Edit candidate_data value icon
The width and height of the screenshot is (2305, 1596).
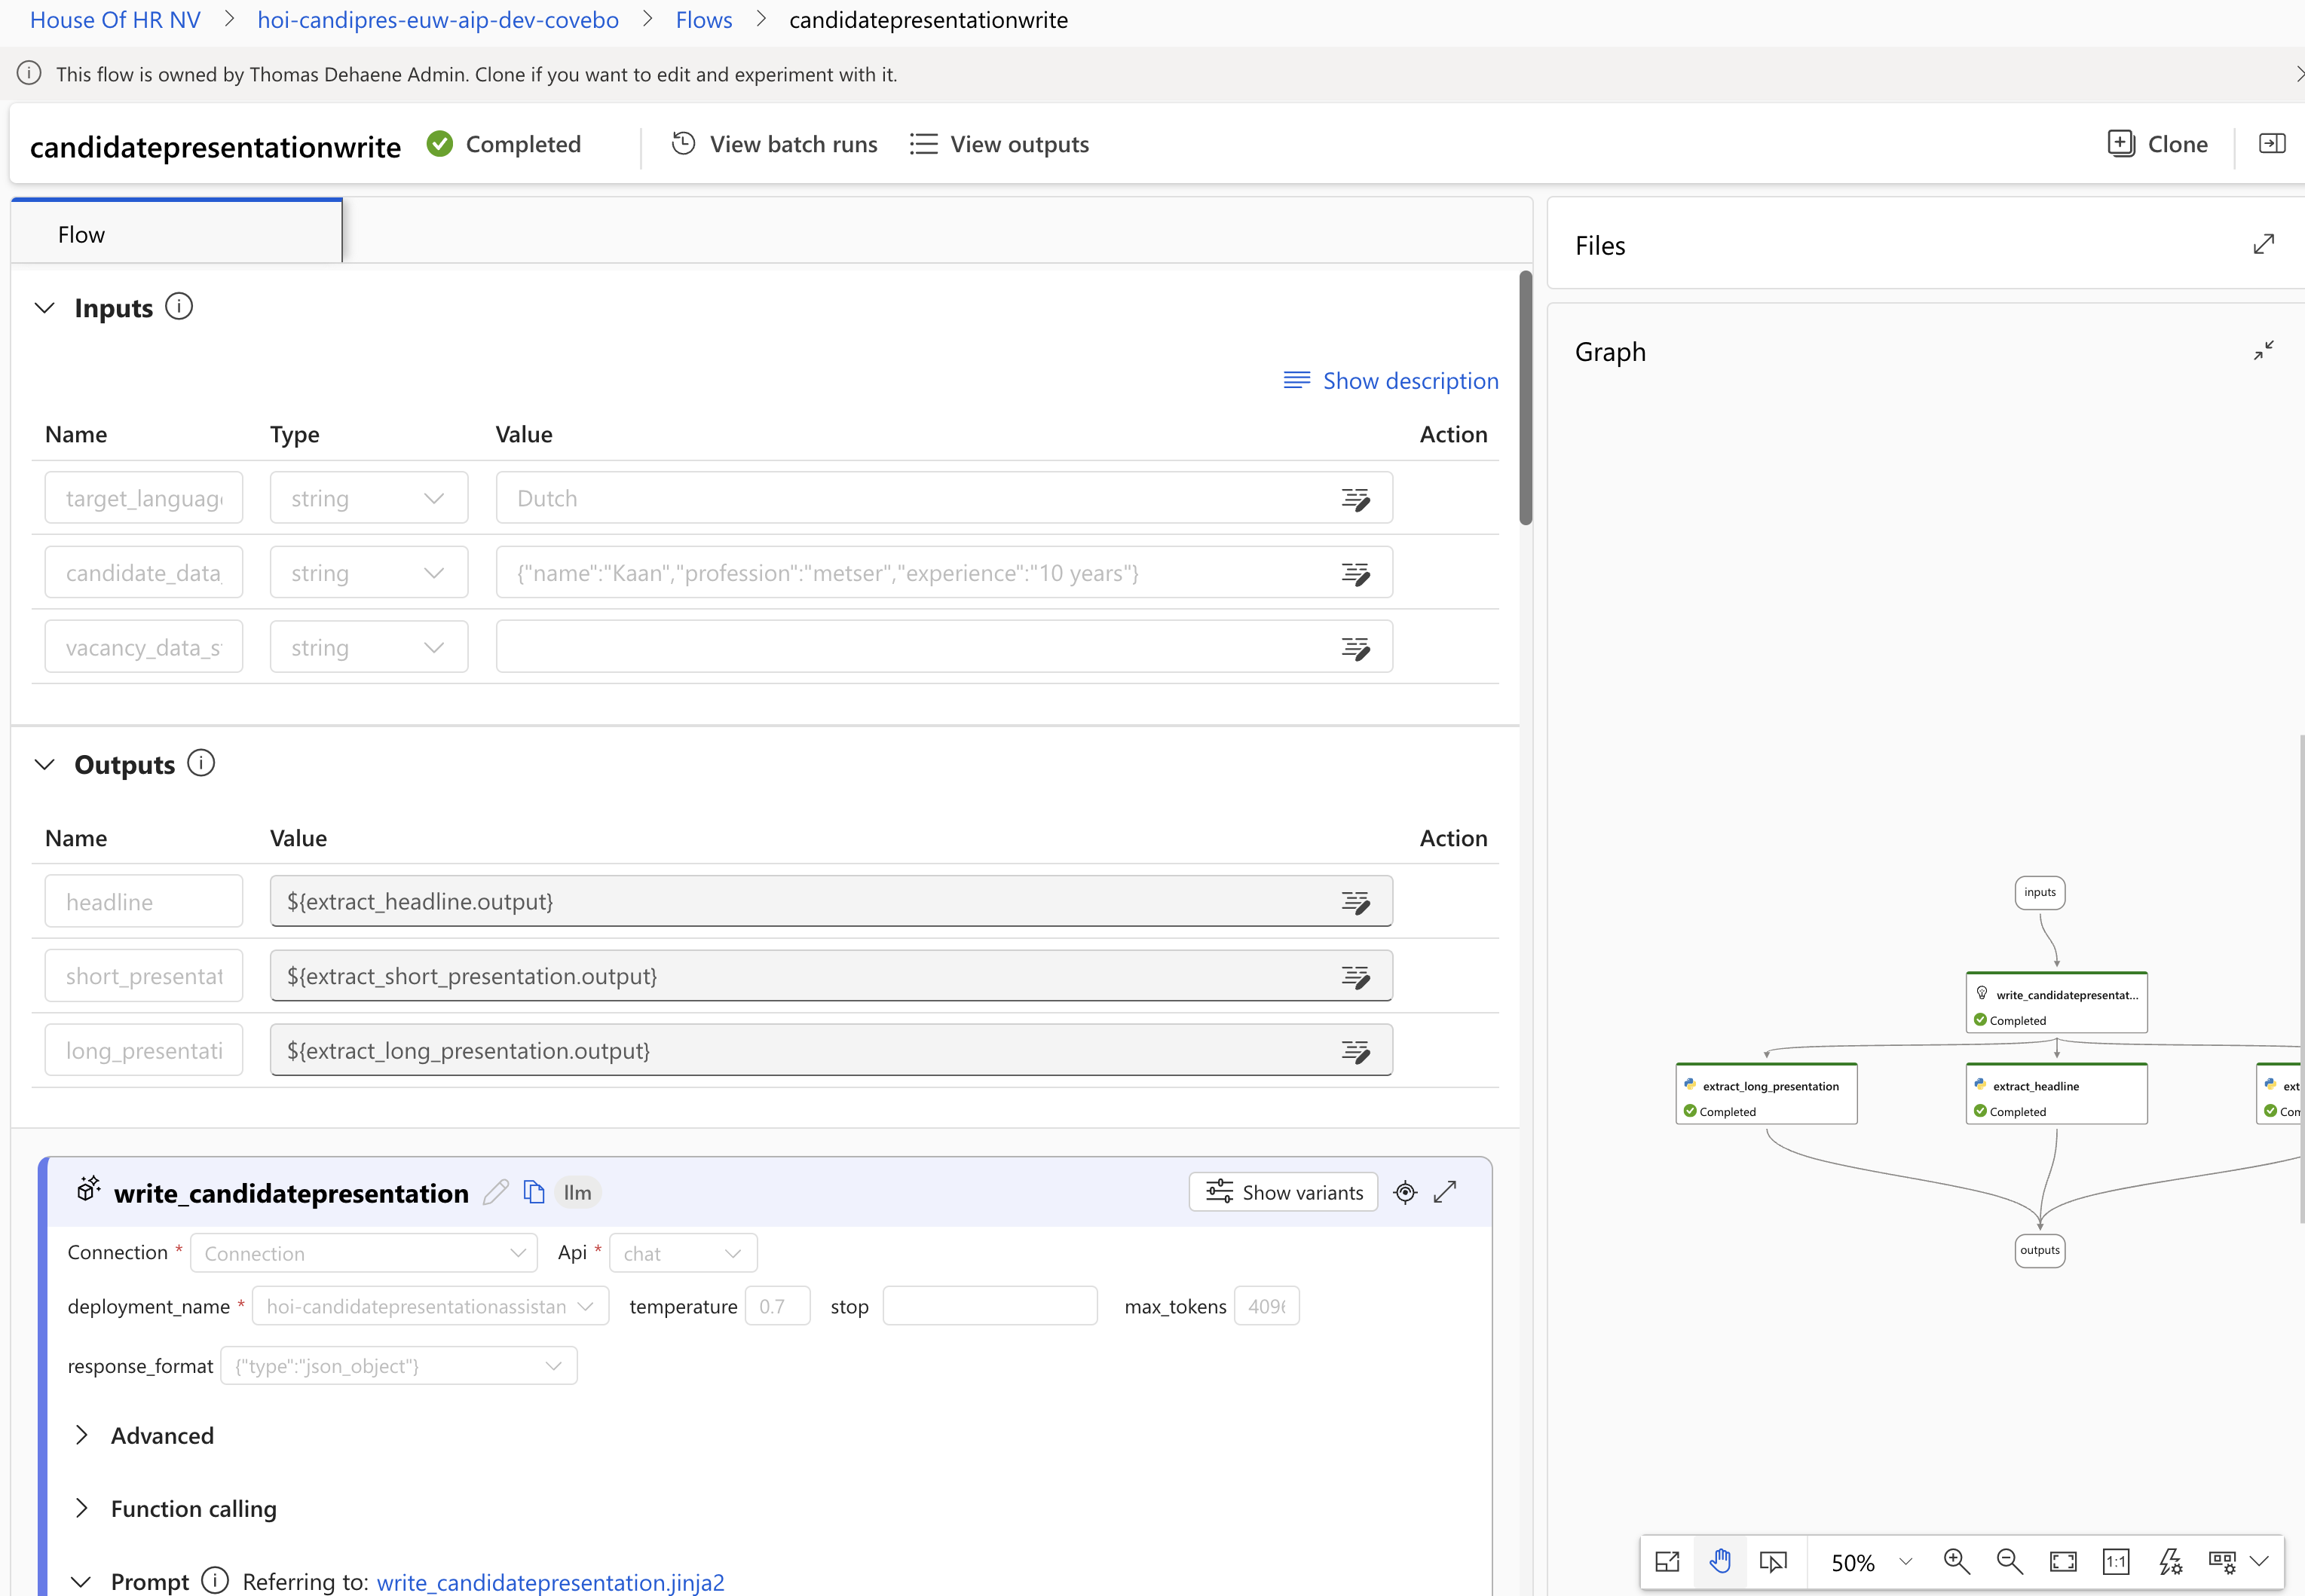1356,574
